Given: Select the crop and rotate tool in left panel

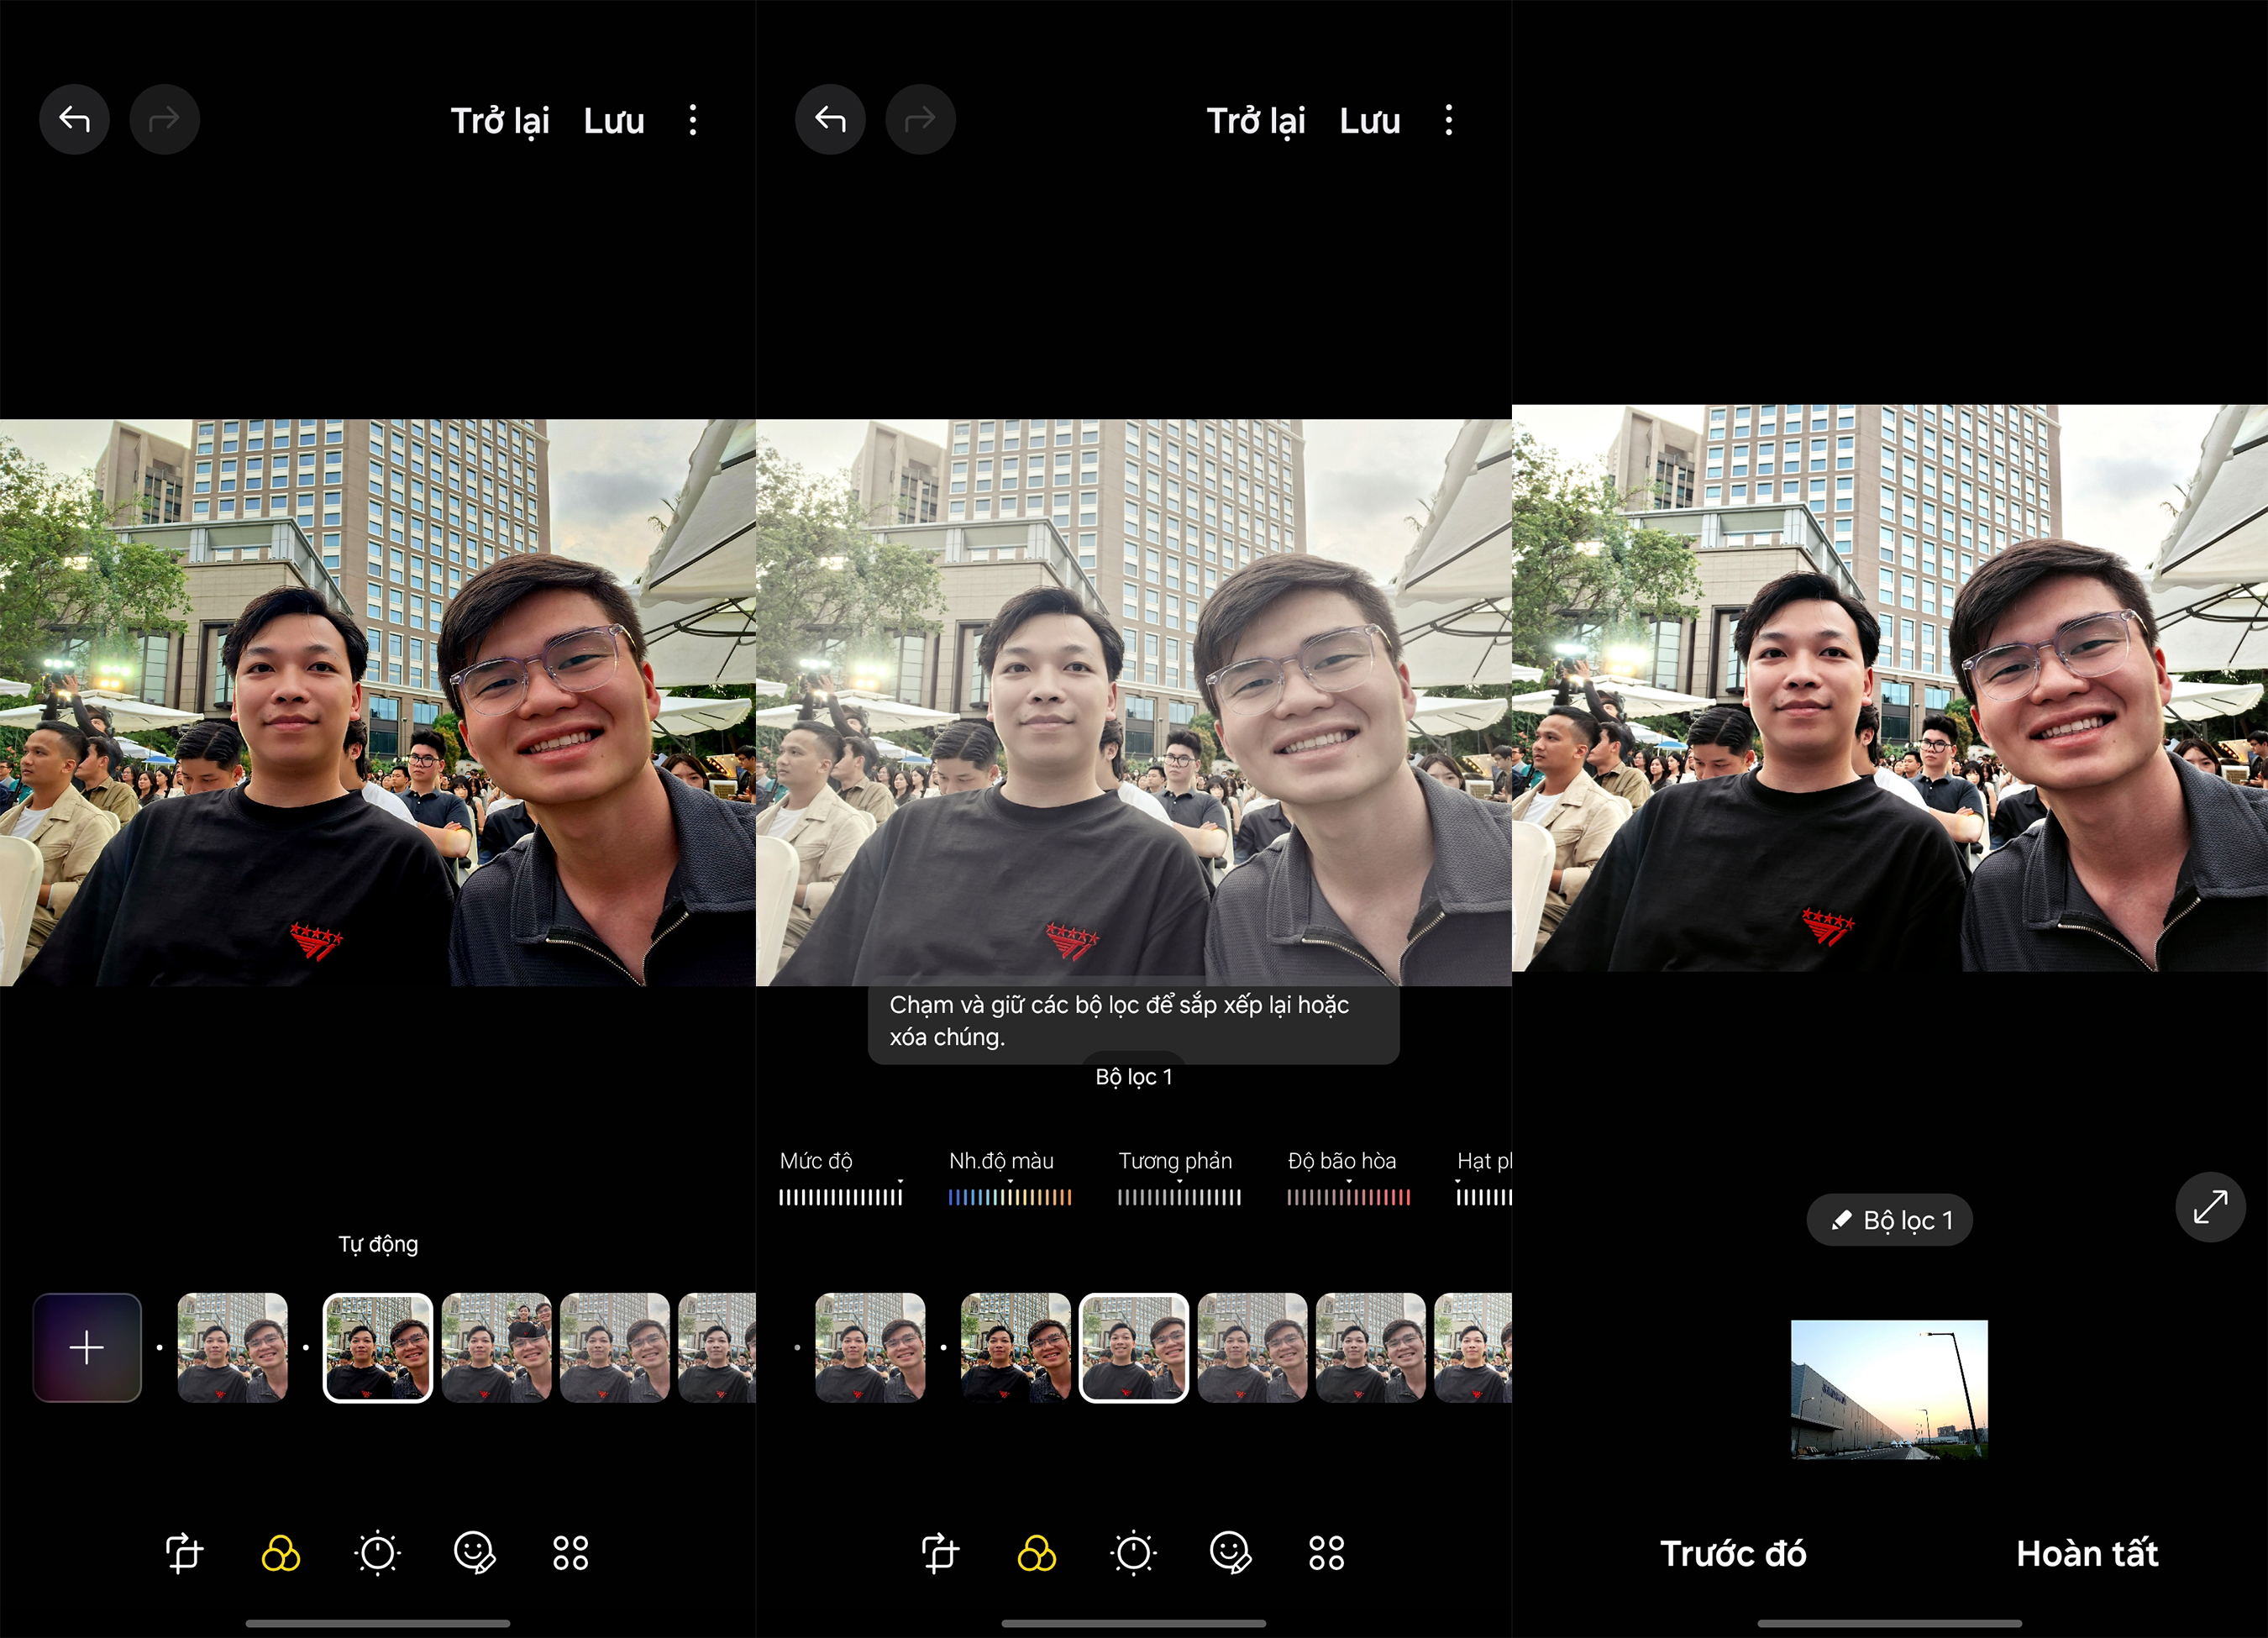Looking at the screenshot, I should point(184,1553).
